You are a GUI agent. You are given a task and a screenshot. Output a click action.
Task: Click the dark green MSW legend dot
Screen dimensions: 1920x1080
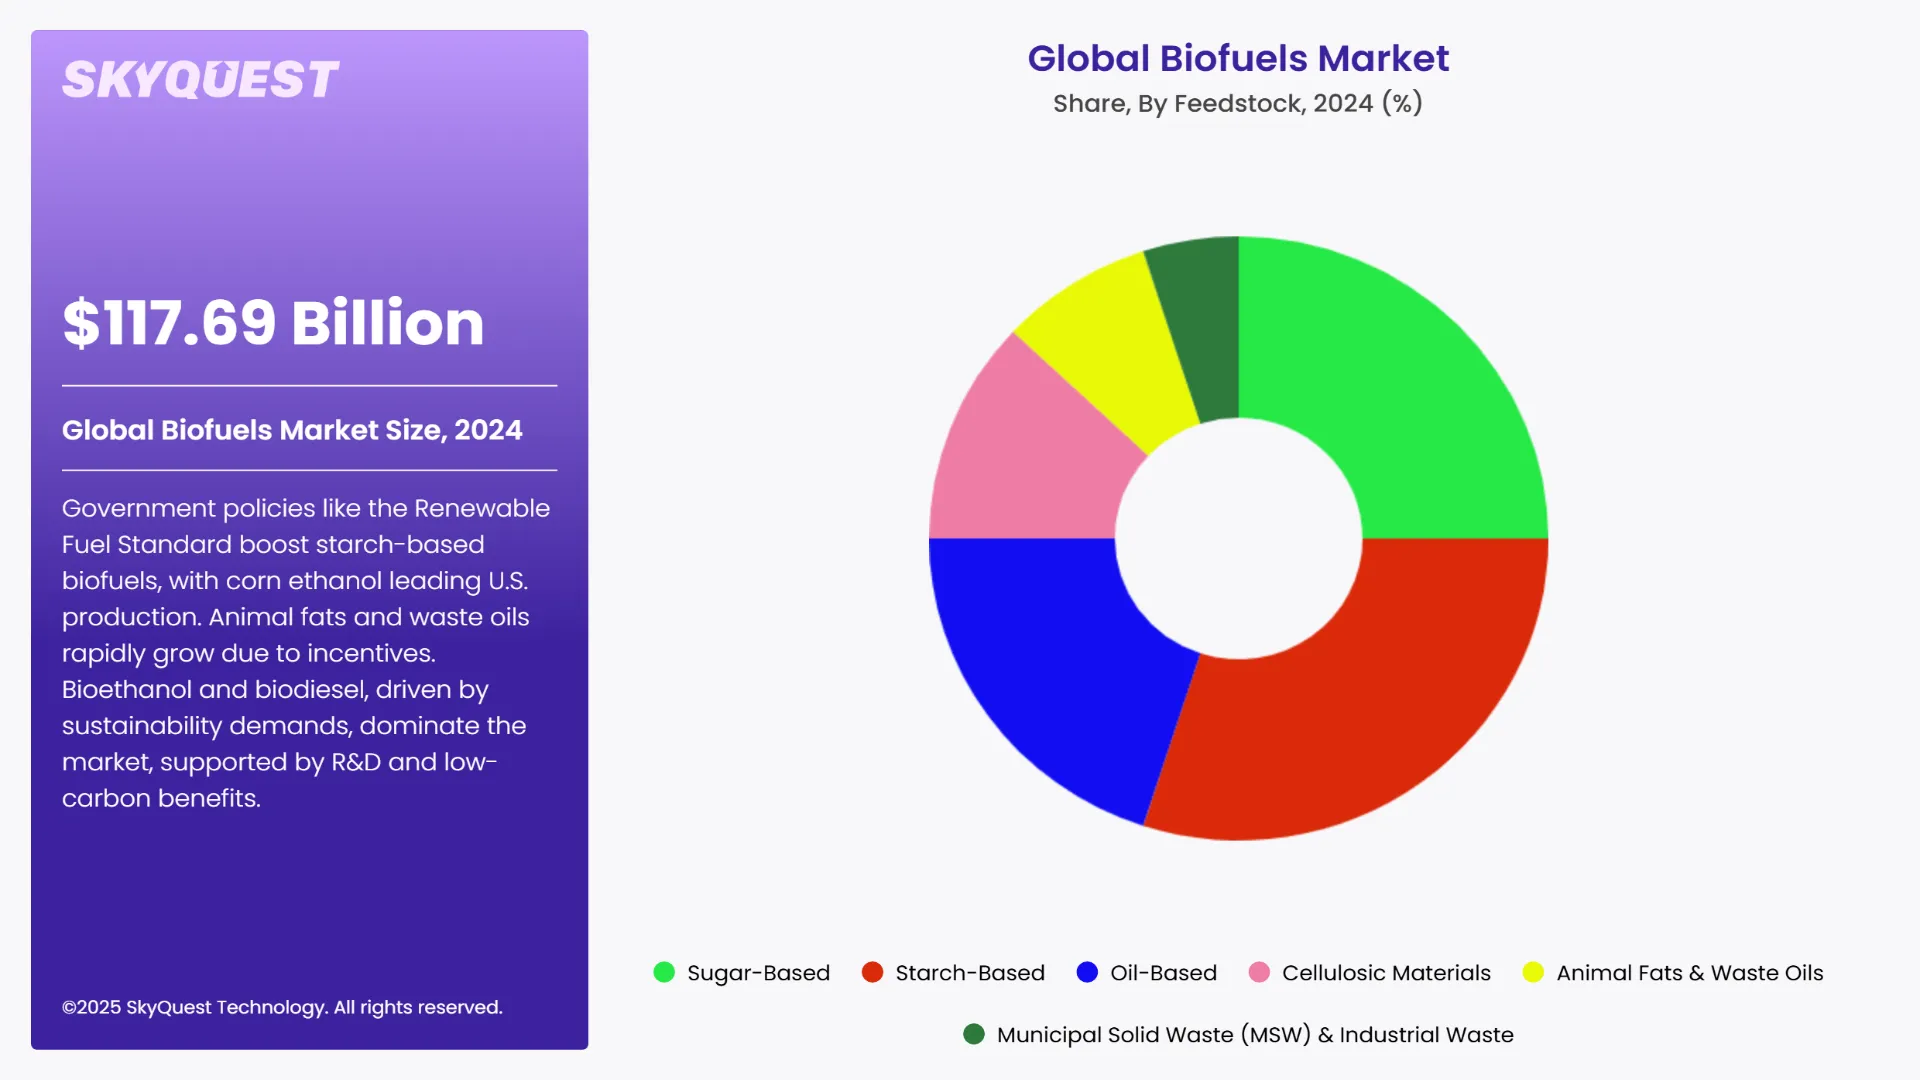[x=974, y=1034]
